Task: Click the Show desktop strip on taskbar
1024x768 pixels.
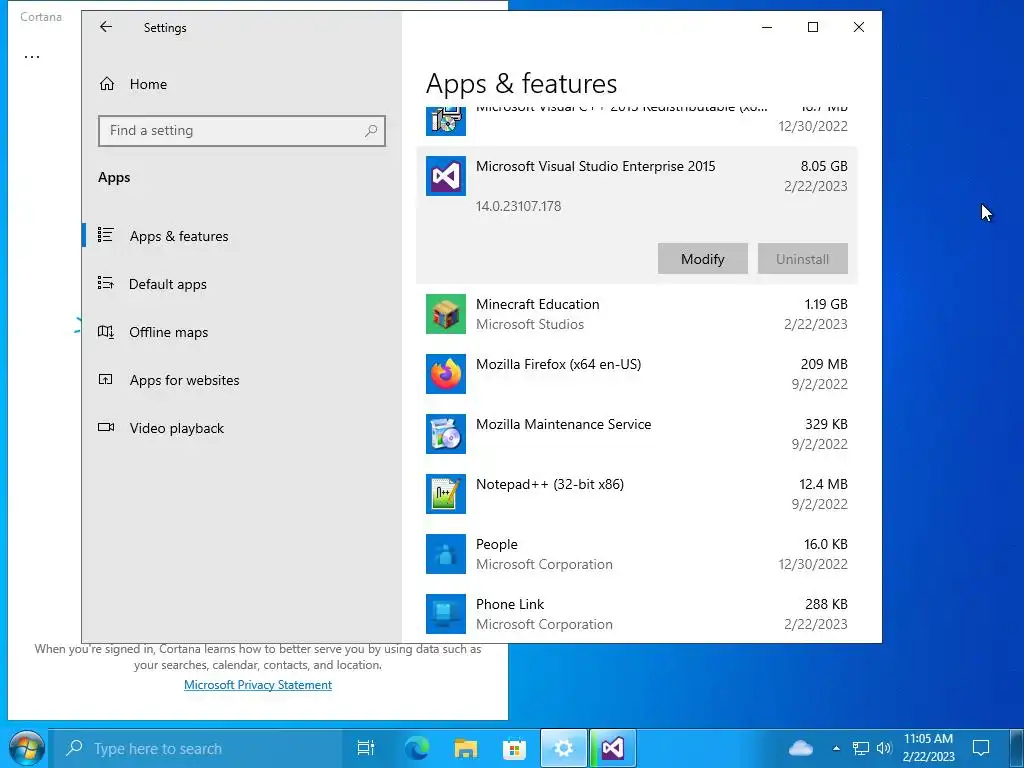Action: [x=1017, y=748]
